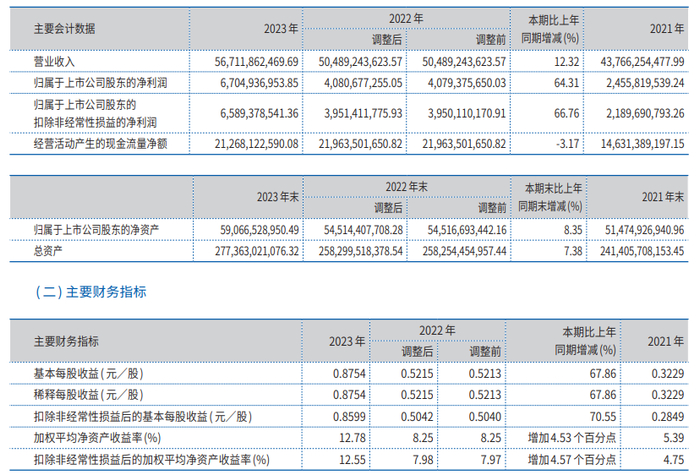Click the 2021年 header in bottom table
The width and height of the screenshot is (700, 475).
(666, 342)
